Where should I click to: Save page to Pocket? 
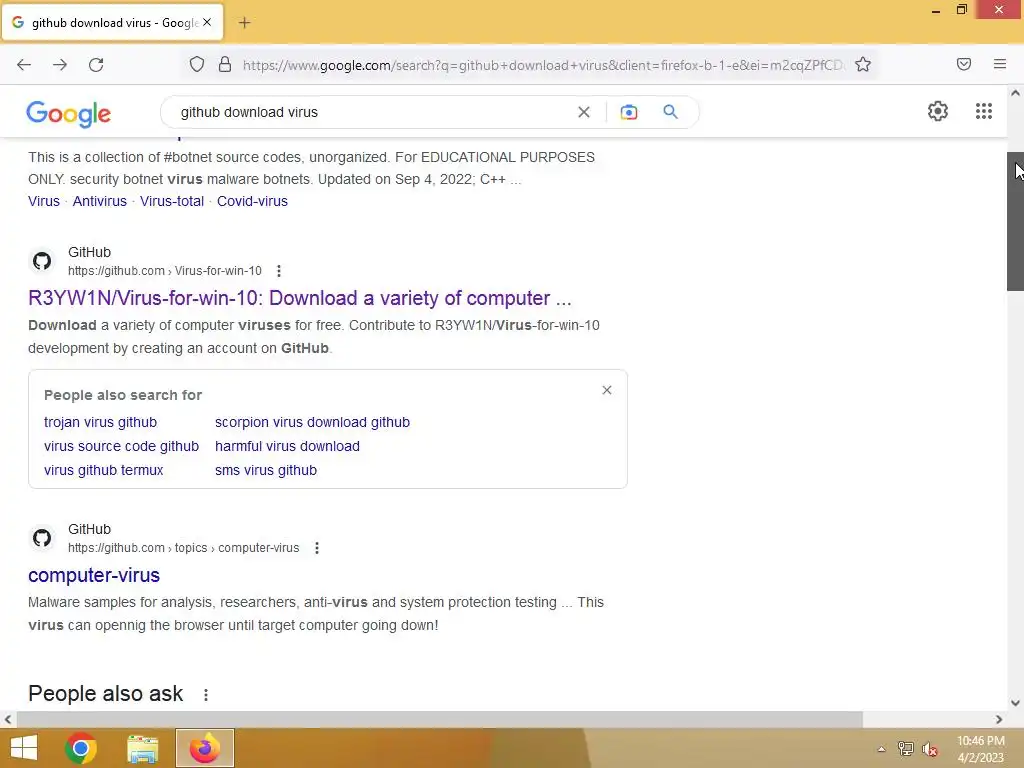point(964,64)
